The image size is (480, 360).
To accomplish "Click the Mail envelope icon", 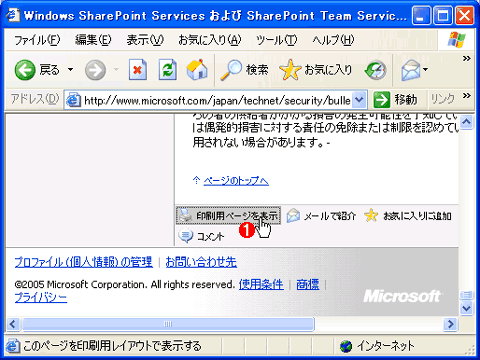I will click(x=411, y=70).
